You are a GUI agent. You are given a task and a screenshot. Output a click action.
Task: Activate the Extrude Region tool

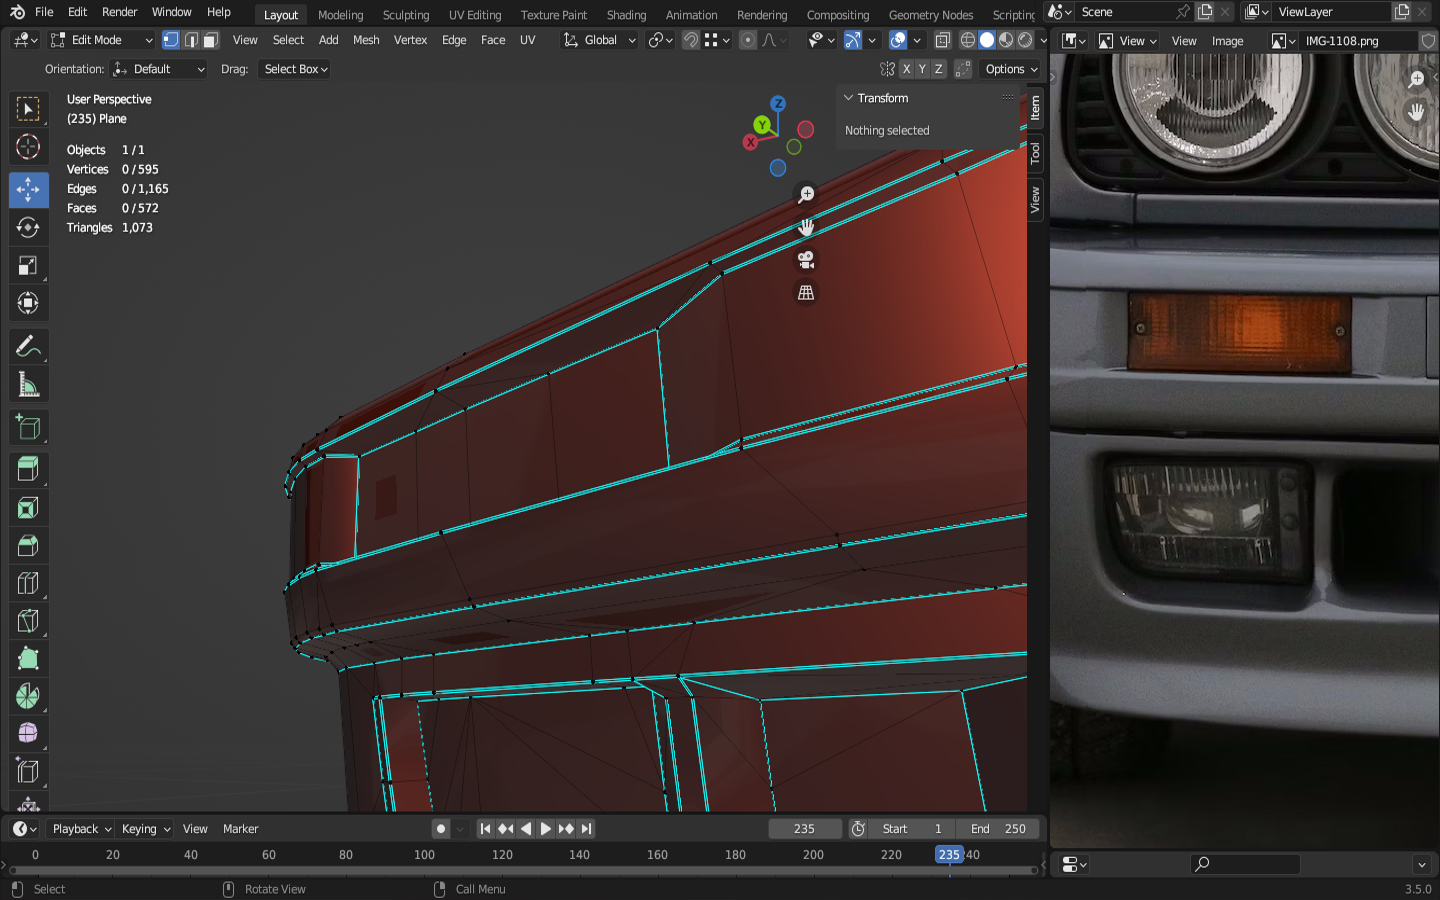pos(28,469)
